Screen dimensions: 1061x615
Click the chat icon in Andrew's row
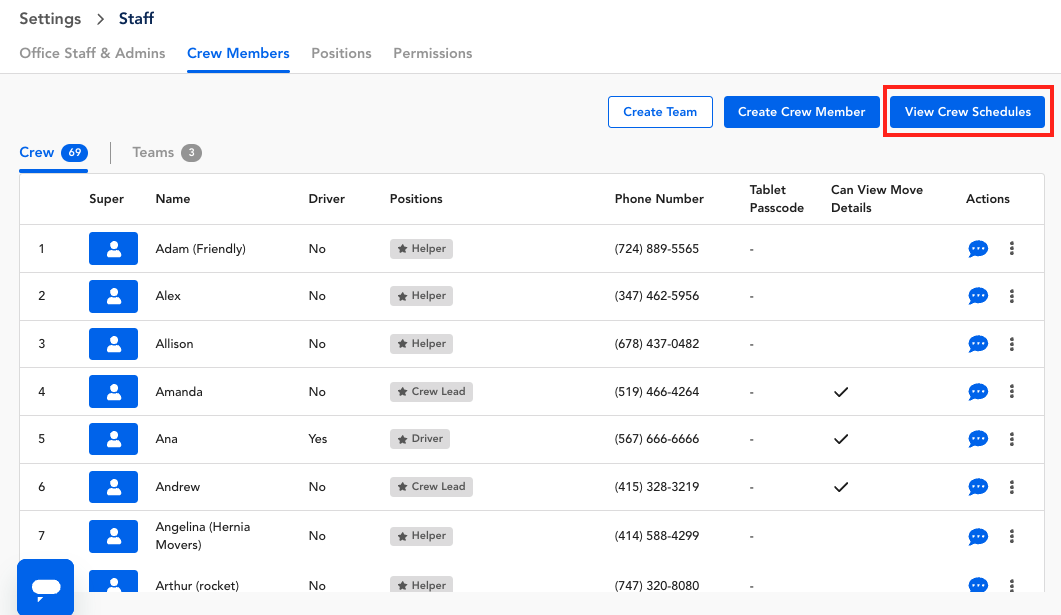(x=978, y=487)
